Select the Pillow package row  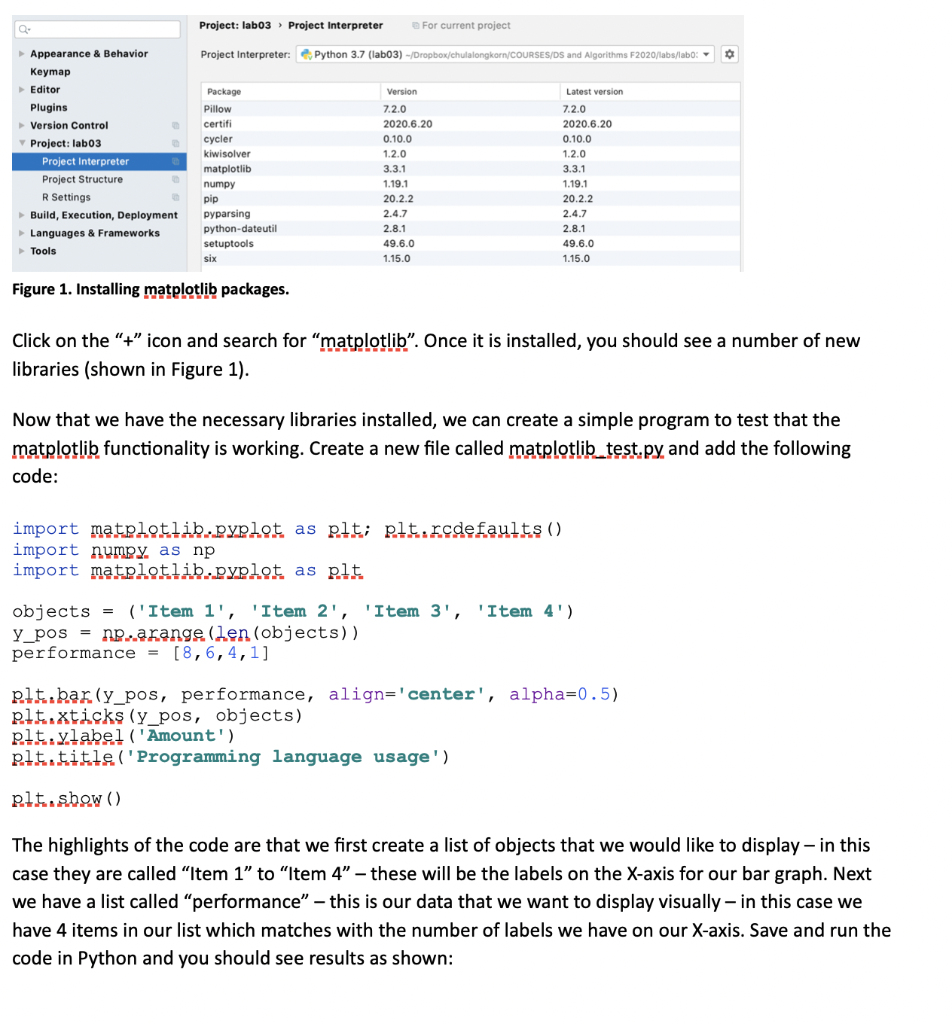[471, 109]
